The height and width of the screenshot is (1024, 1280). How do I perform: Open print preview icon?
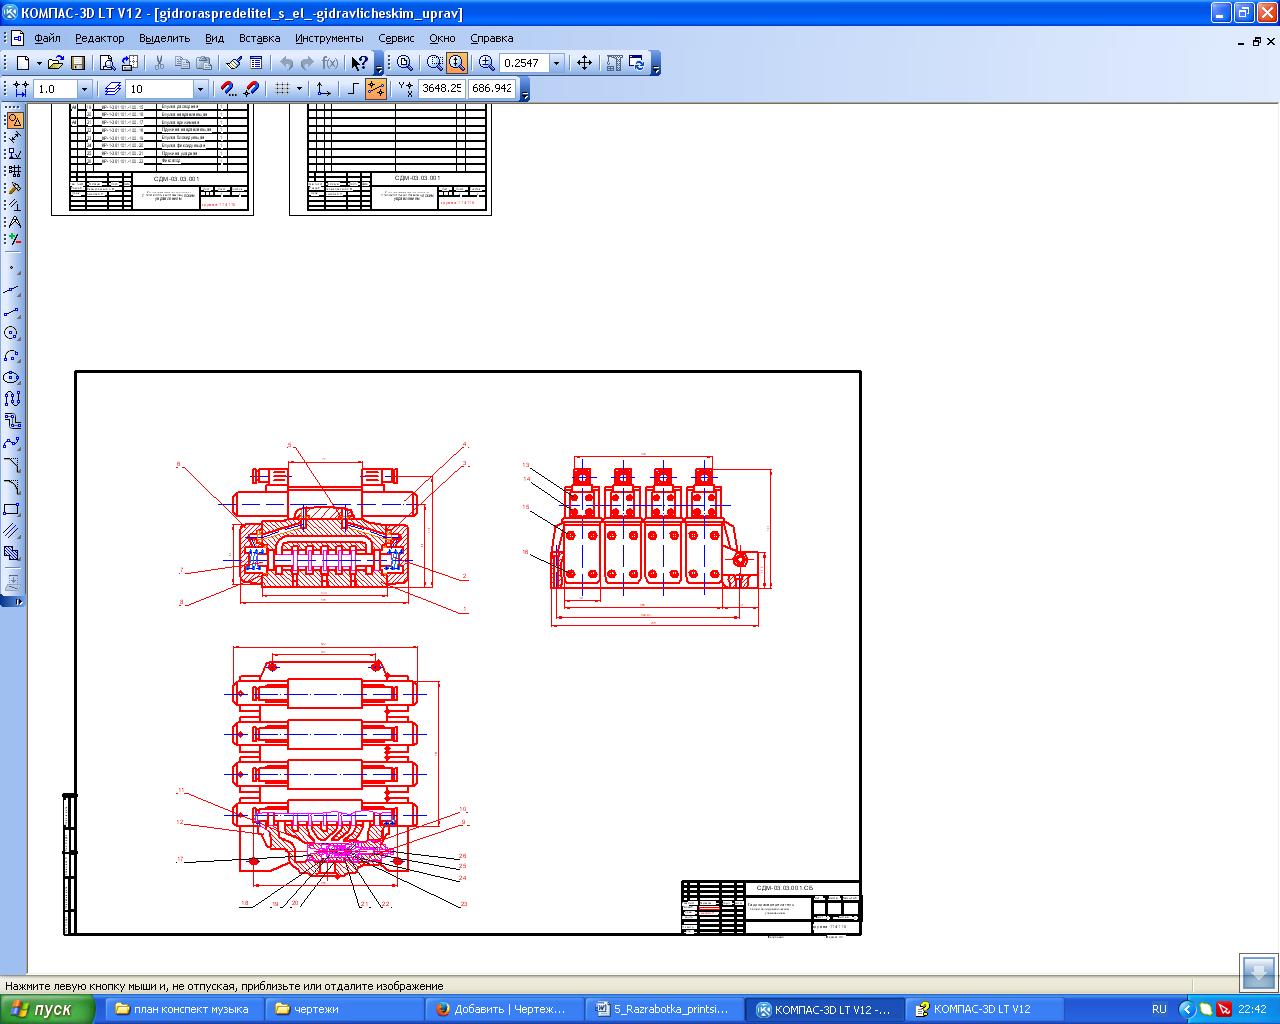[x=107, y=63]
